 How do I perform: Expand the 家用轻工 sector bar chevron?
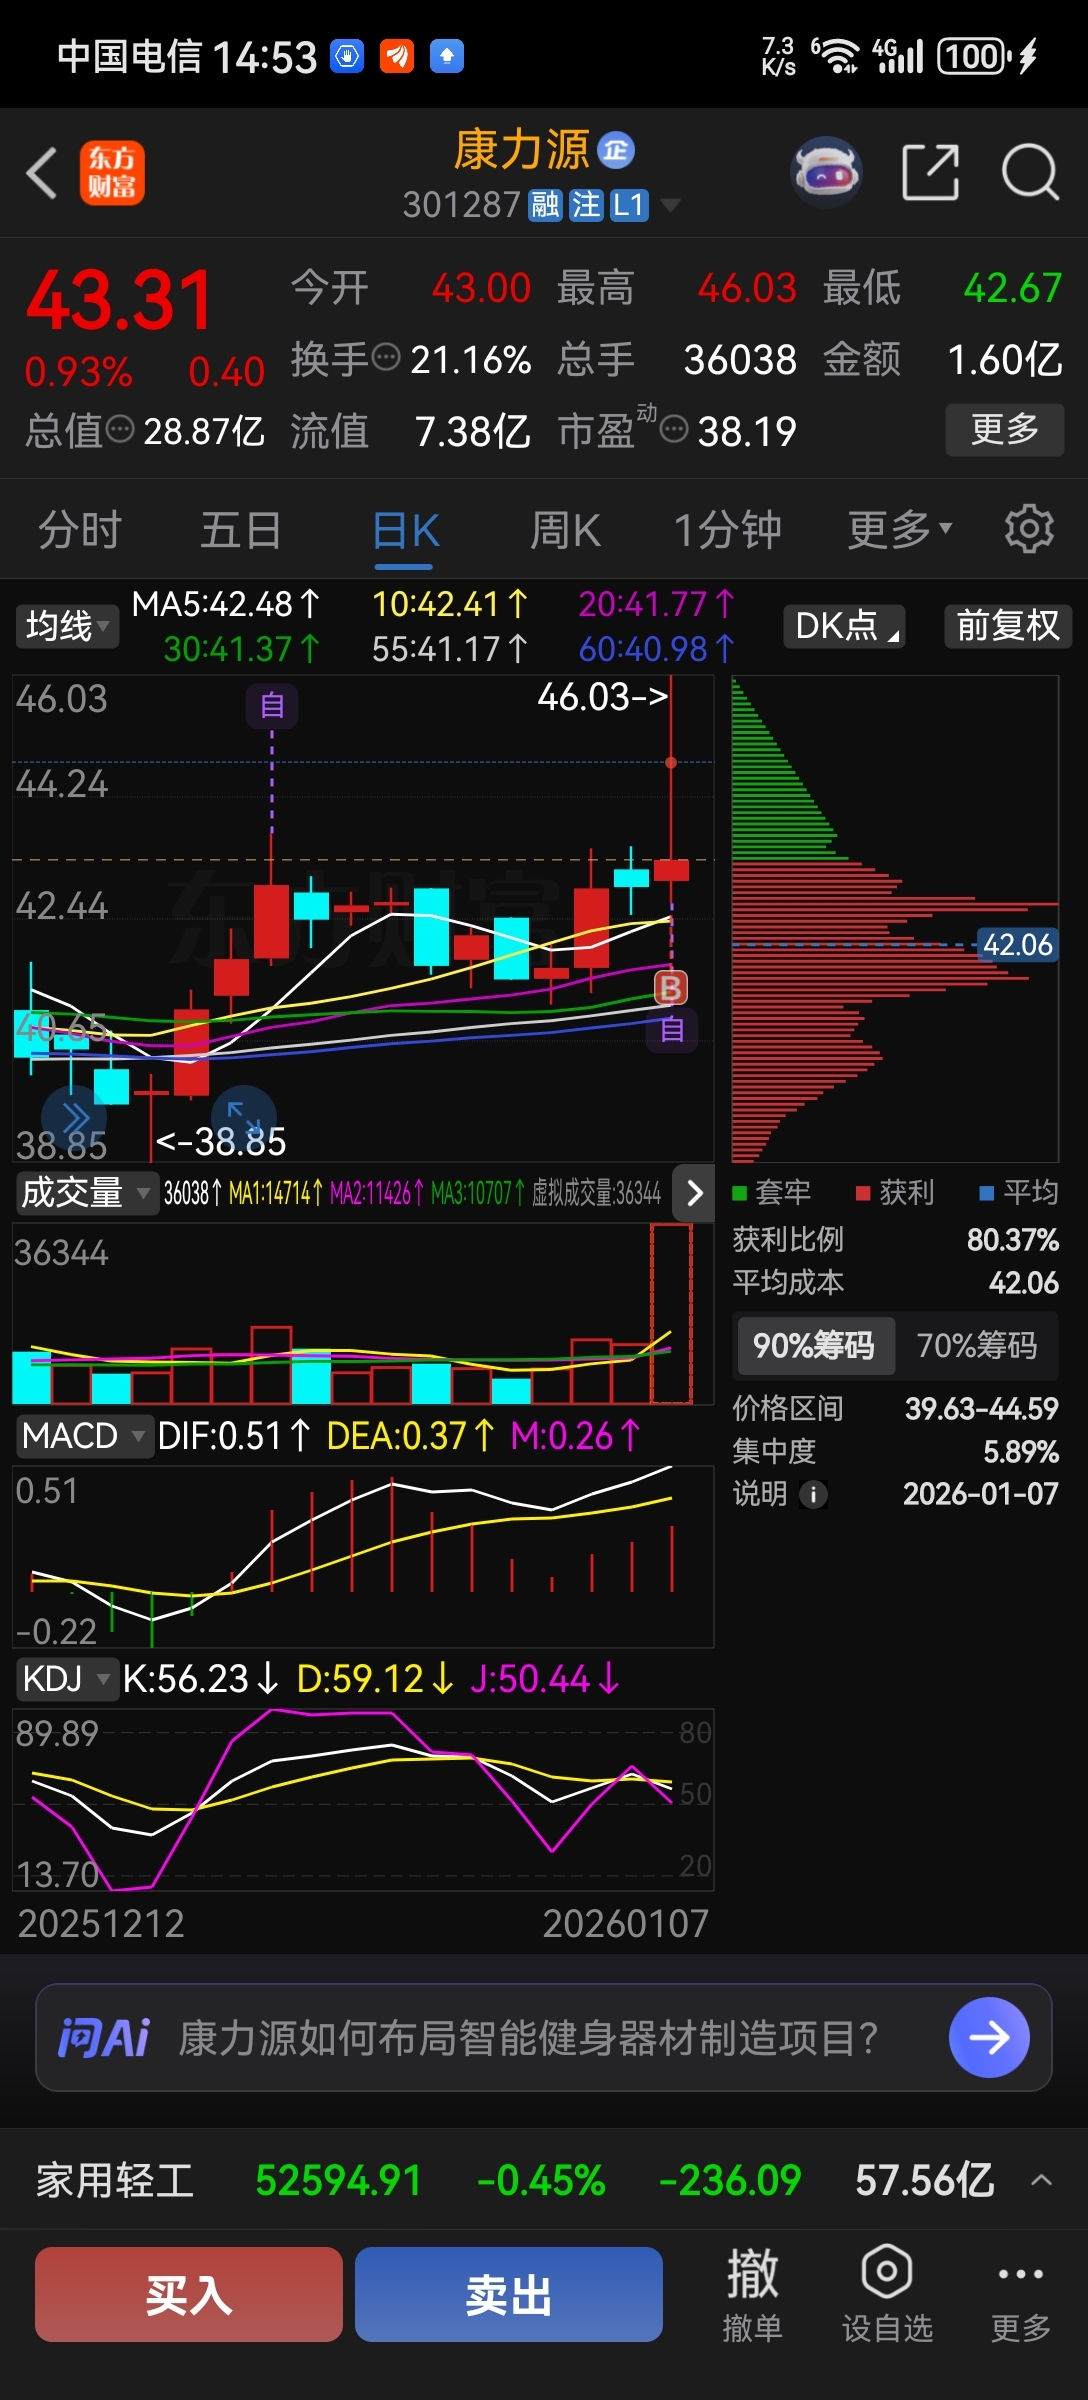point(1041,2181)
